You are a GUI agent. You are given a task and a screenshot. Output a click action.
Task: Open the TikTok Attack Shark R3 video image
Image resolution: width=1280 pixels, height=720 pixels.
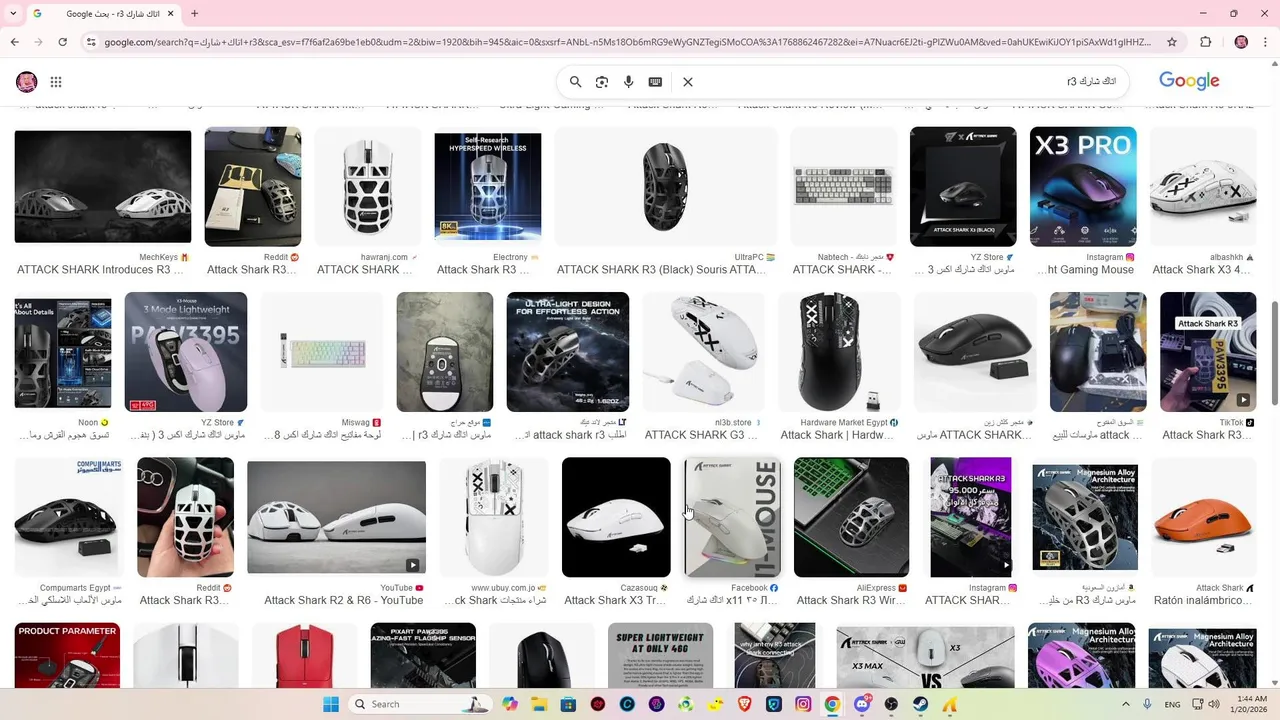(x=1208, y=352)
